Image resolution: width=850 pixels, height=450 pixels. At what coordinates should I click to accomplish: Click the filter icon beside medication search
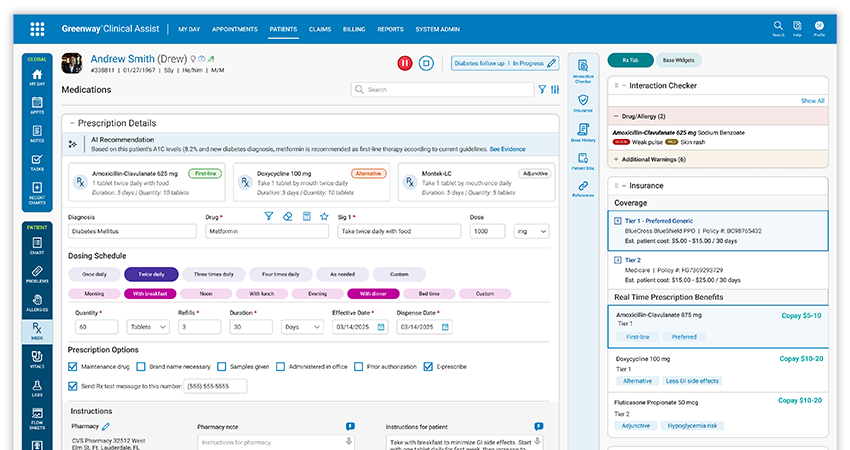click(542, 89)
